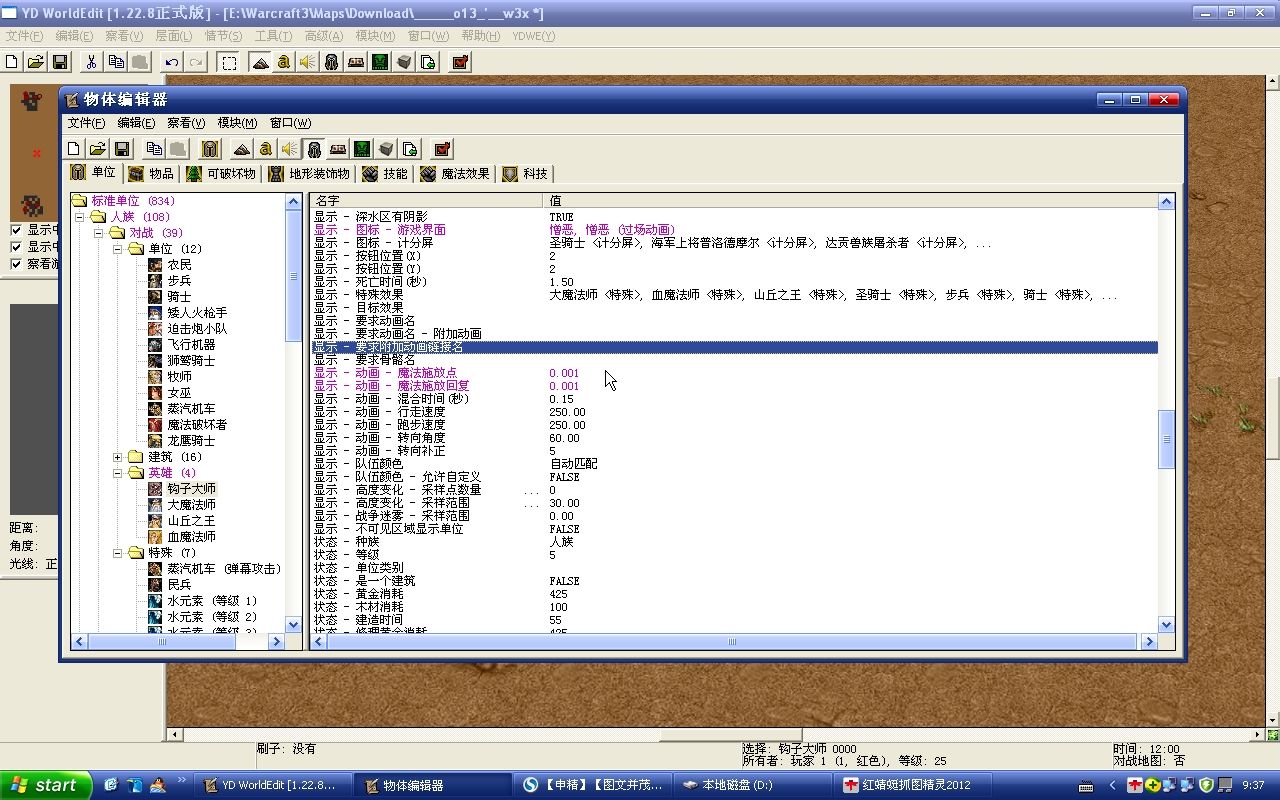
Task: Collapse the 人族 (108) tree node
Action: coord(79,217)
